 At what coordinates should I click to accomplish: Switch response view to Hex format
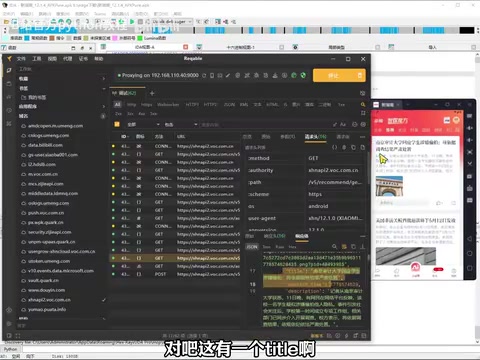click(x=292, y=247)
